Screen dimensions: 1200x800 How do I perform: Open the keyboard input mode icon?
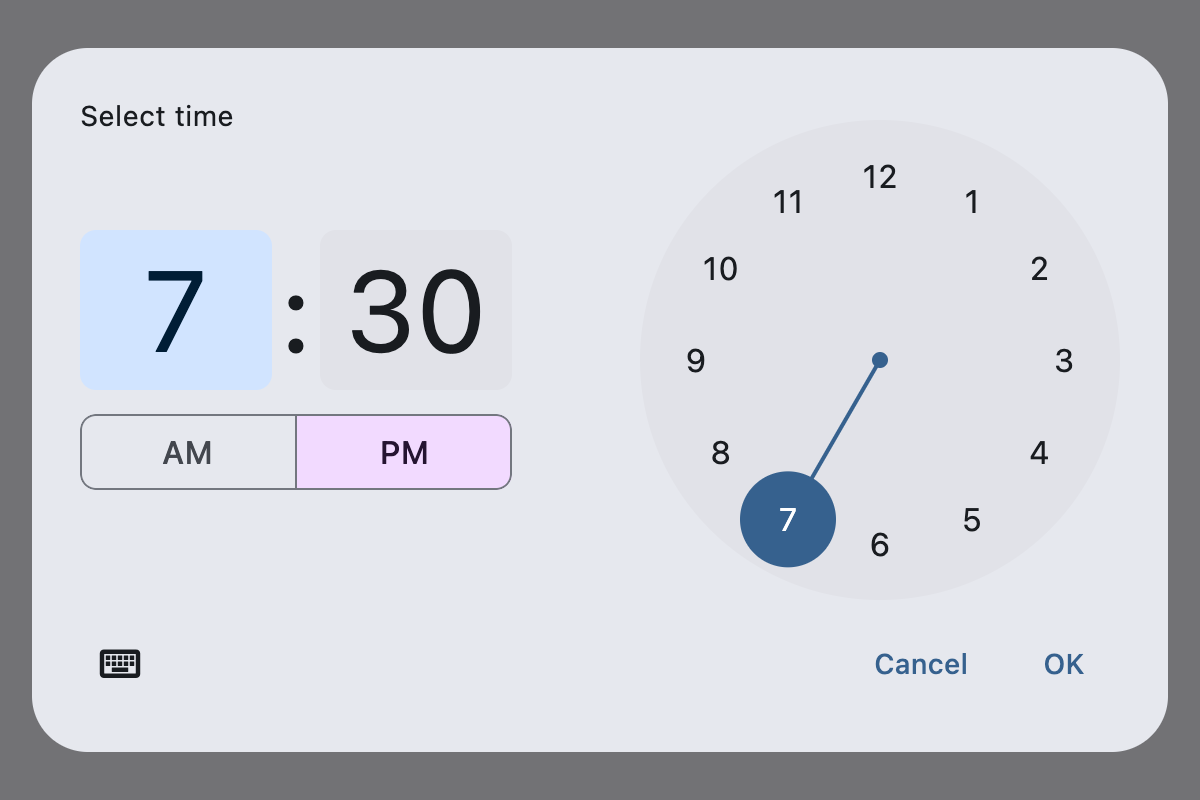[120, 663]
